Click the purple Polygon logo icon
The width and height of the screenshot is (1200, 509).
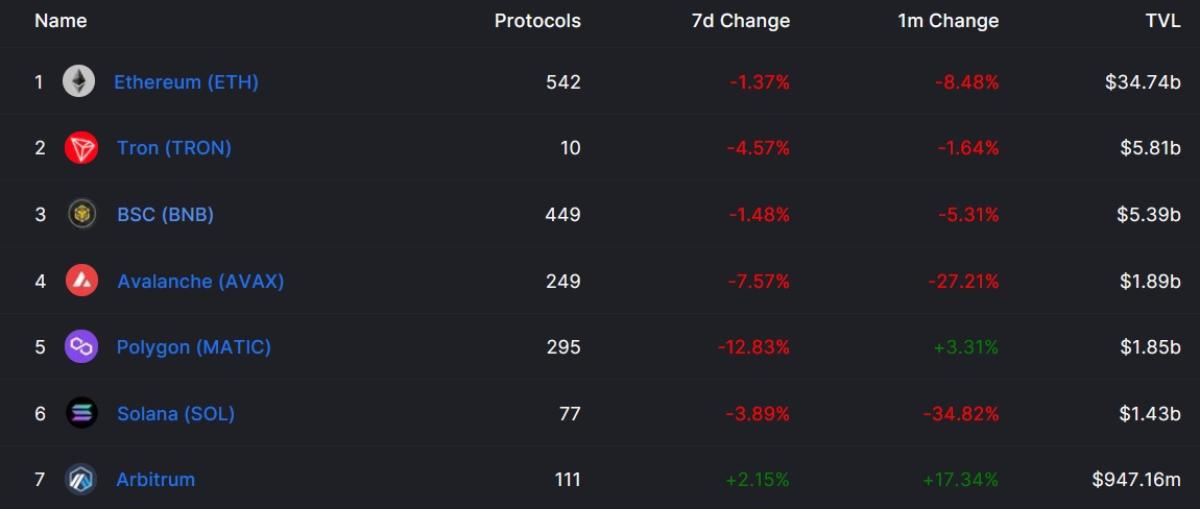pyautogui.click(x=81, y=347)
